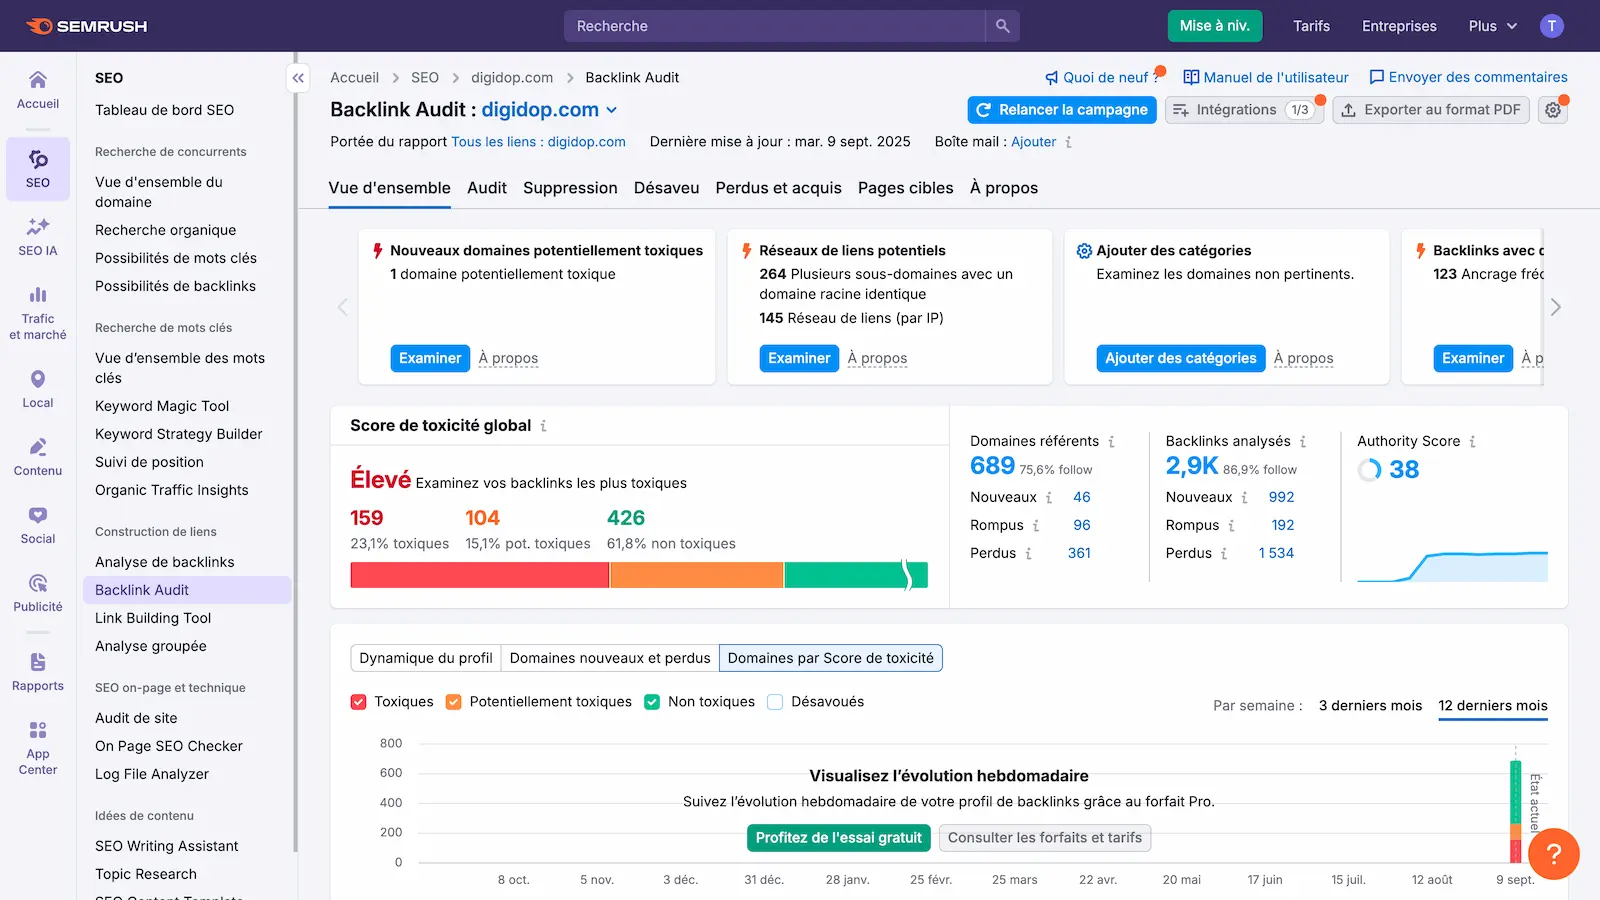Screen dimensions: 1600x900
Task: Open the Intégrations 1/3 dropdown
Action: [x=1245, y=110]
